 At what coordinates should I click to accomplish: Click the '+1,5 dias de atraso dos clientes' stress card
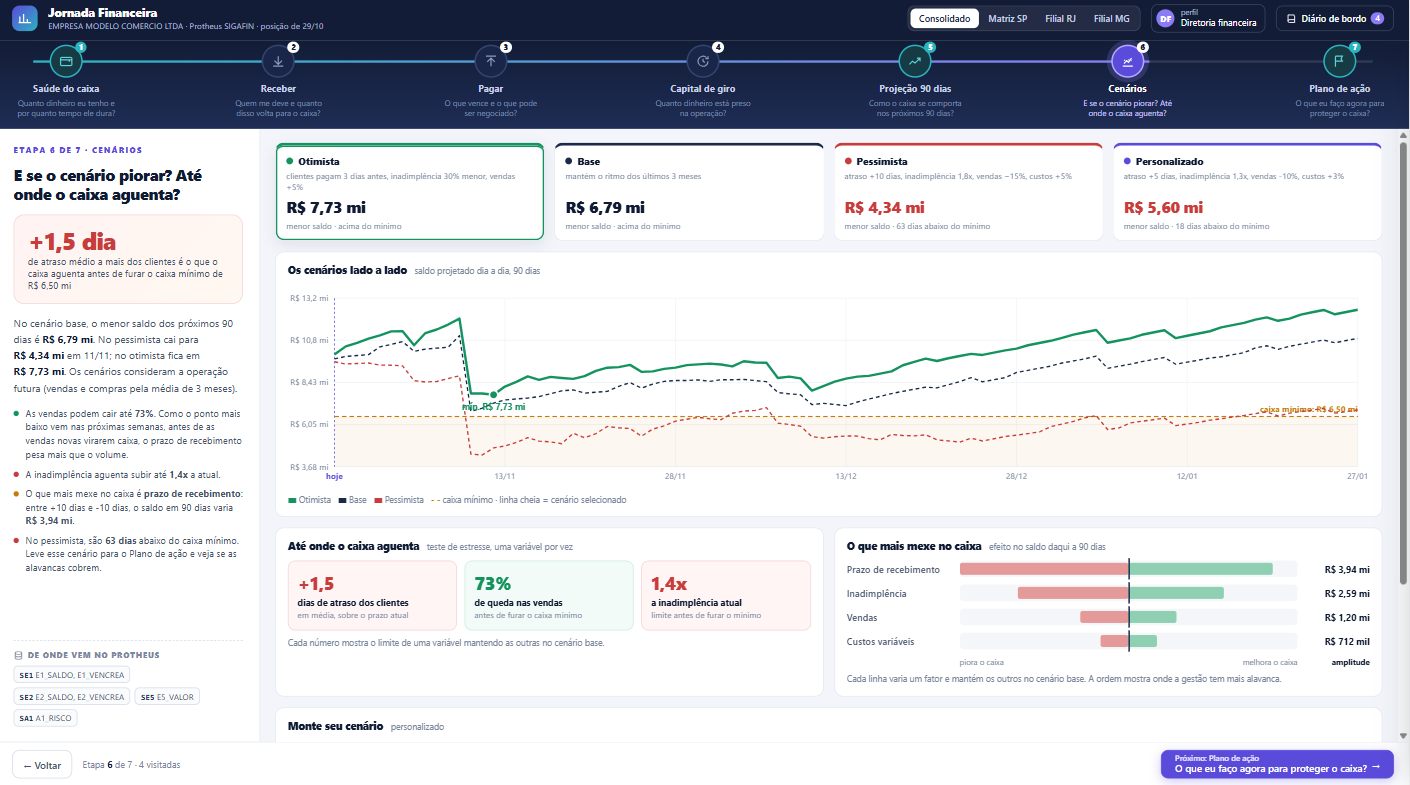372,595
